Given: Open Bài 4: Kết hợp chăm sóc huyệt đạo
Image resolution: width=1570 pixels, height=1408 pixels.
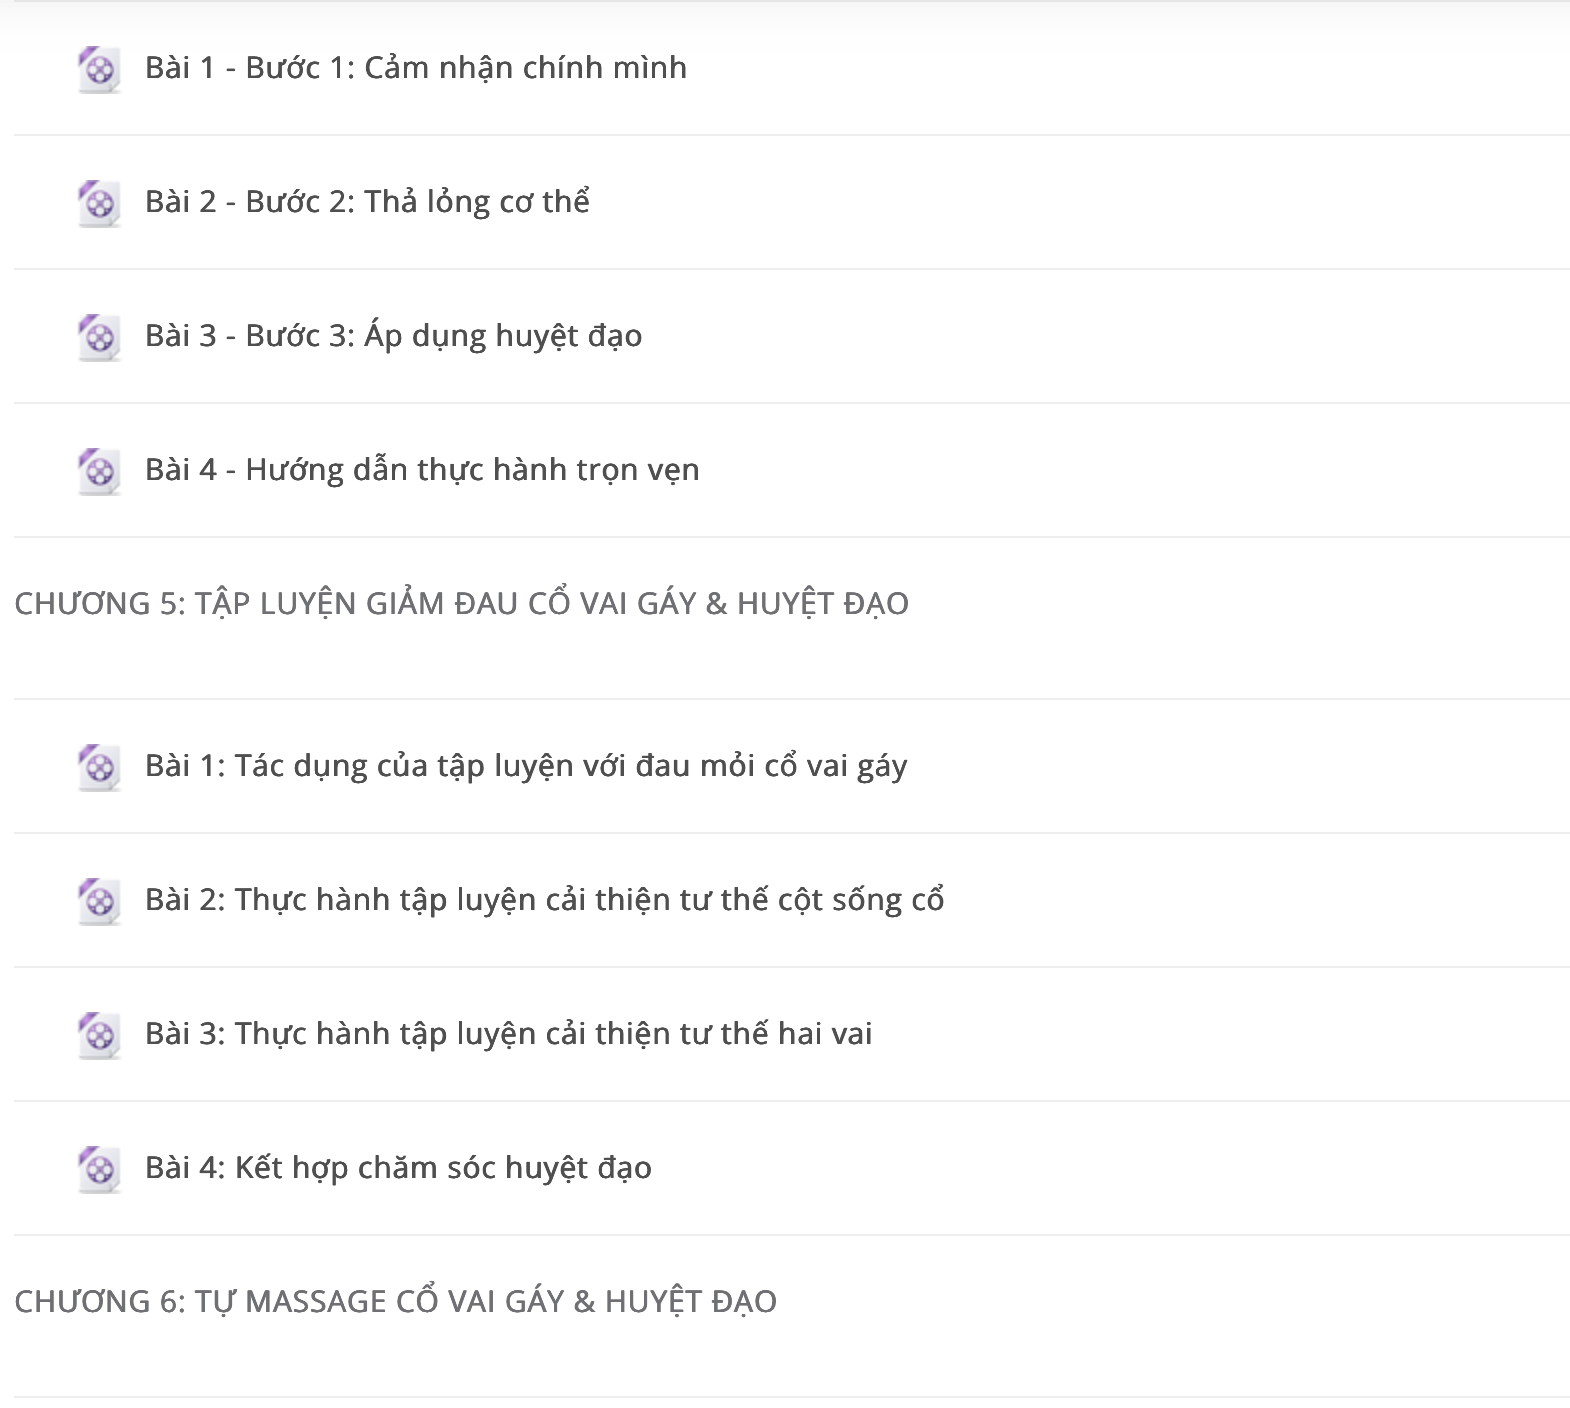Looking at the screenshot, I should click(x=398, y=1168).
